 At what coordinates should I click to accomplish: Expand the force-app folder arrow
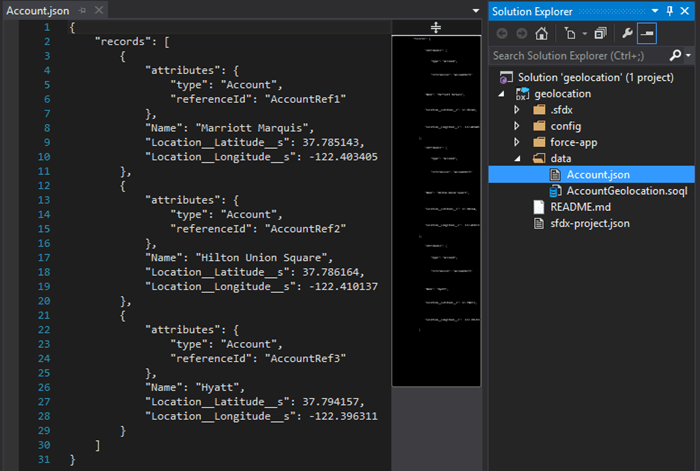(517, 142)
